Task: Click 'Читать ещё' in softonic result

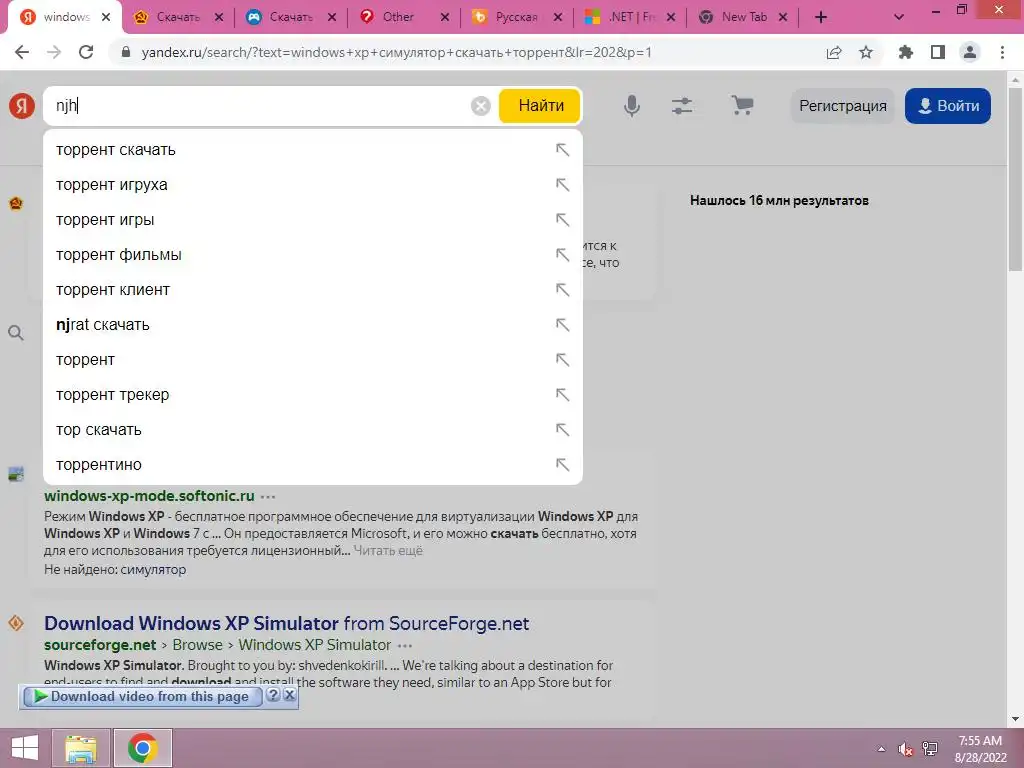Action: pos(388,551)
